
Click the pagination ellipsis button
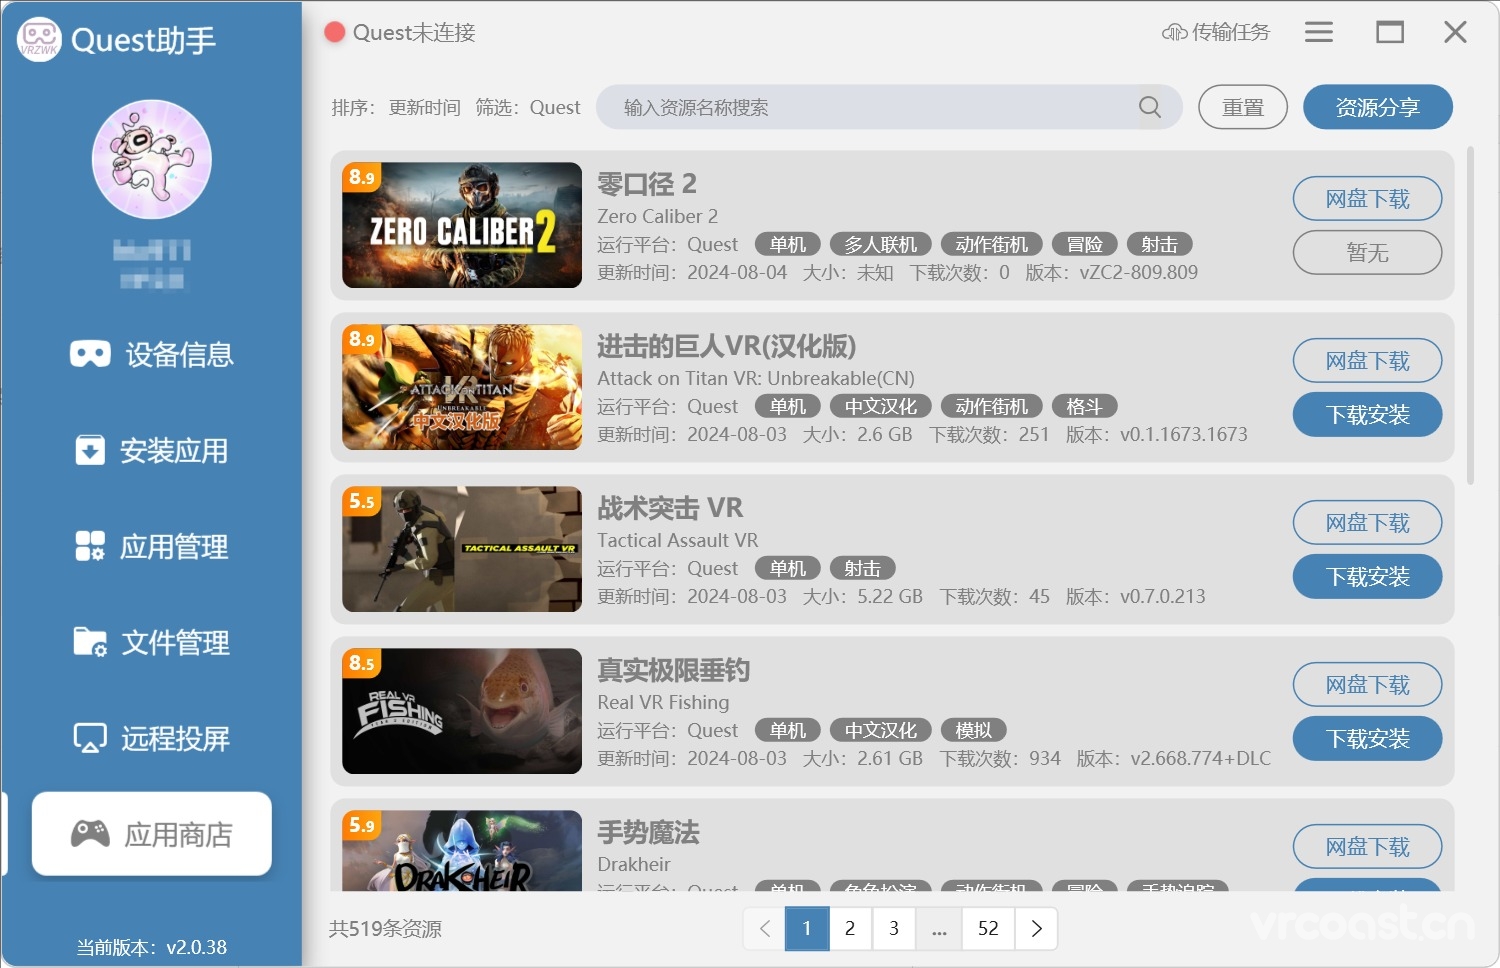tap(939, 928)
